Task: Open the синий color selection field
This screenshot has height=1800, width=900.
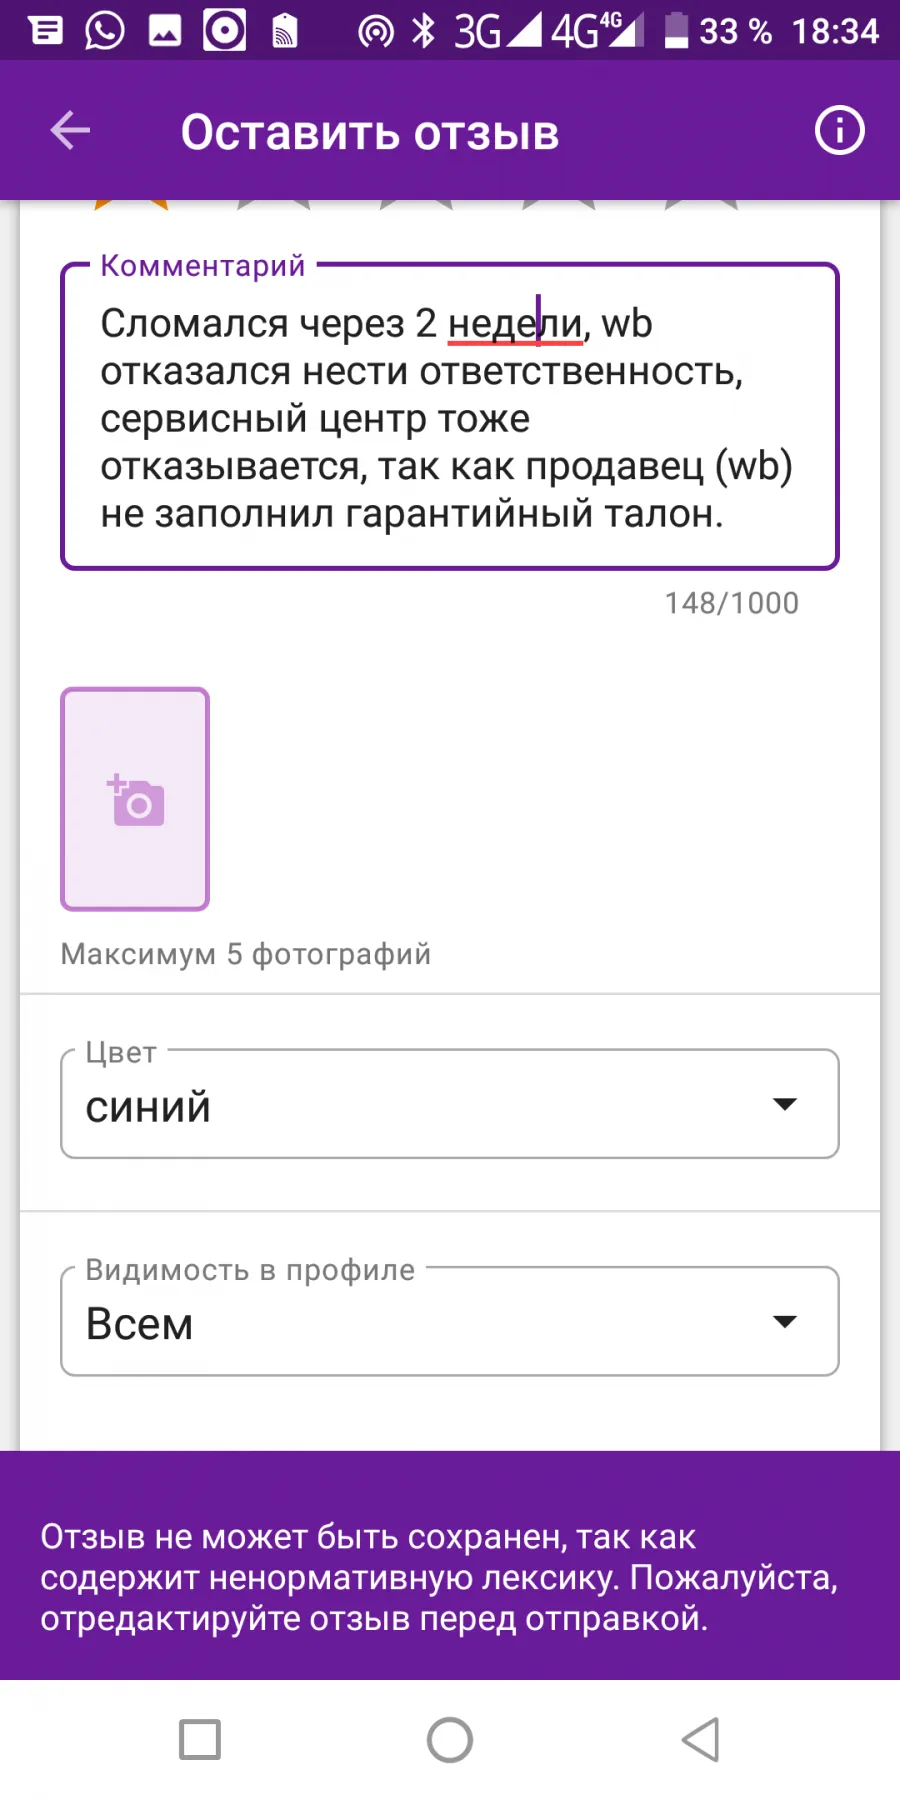Action: [x=450, y=1104]
